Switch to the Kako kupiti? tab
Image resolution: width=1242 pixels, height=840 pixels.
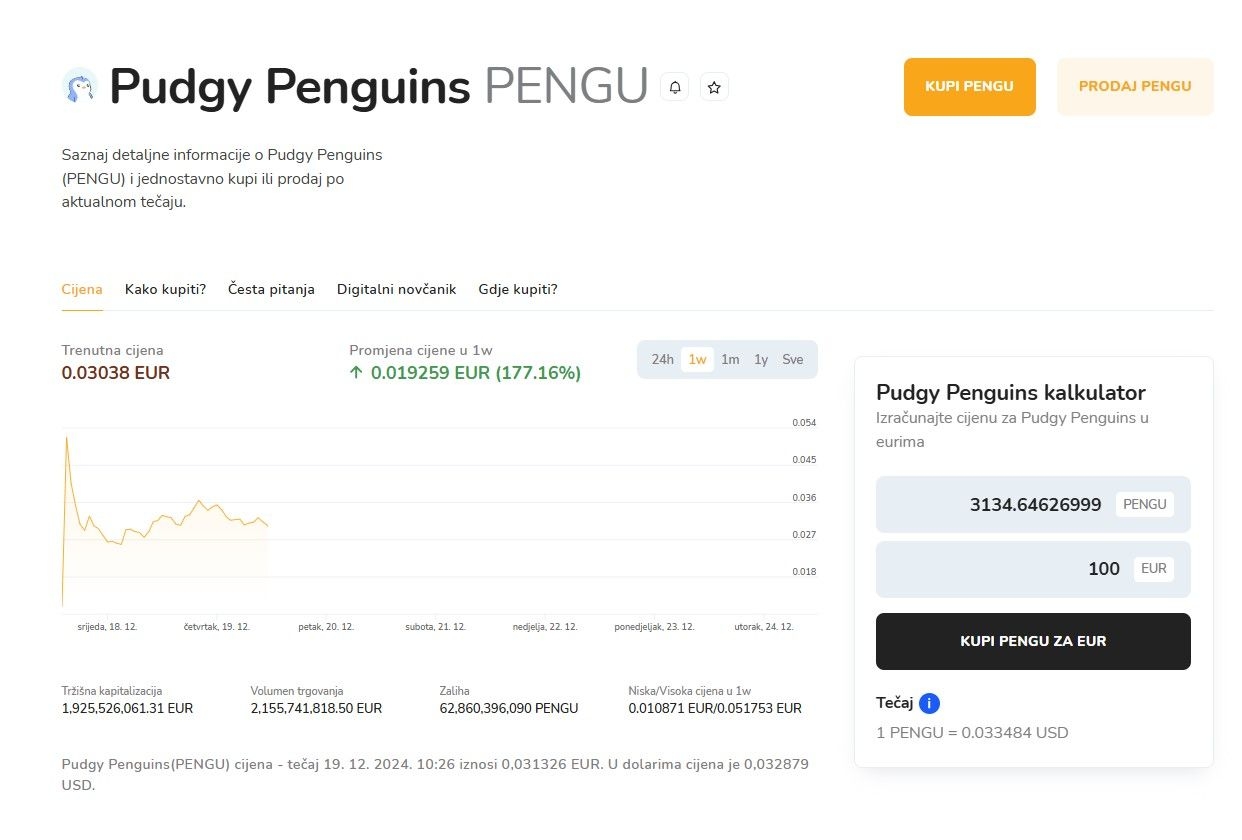click(x=165, y=289)
